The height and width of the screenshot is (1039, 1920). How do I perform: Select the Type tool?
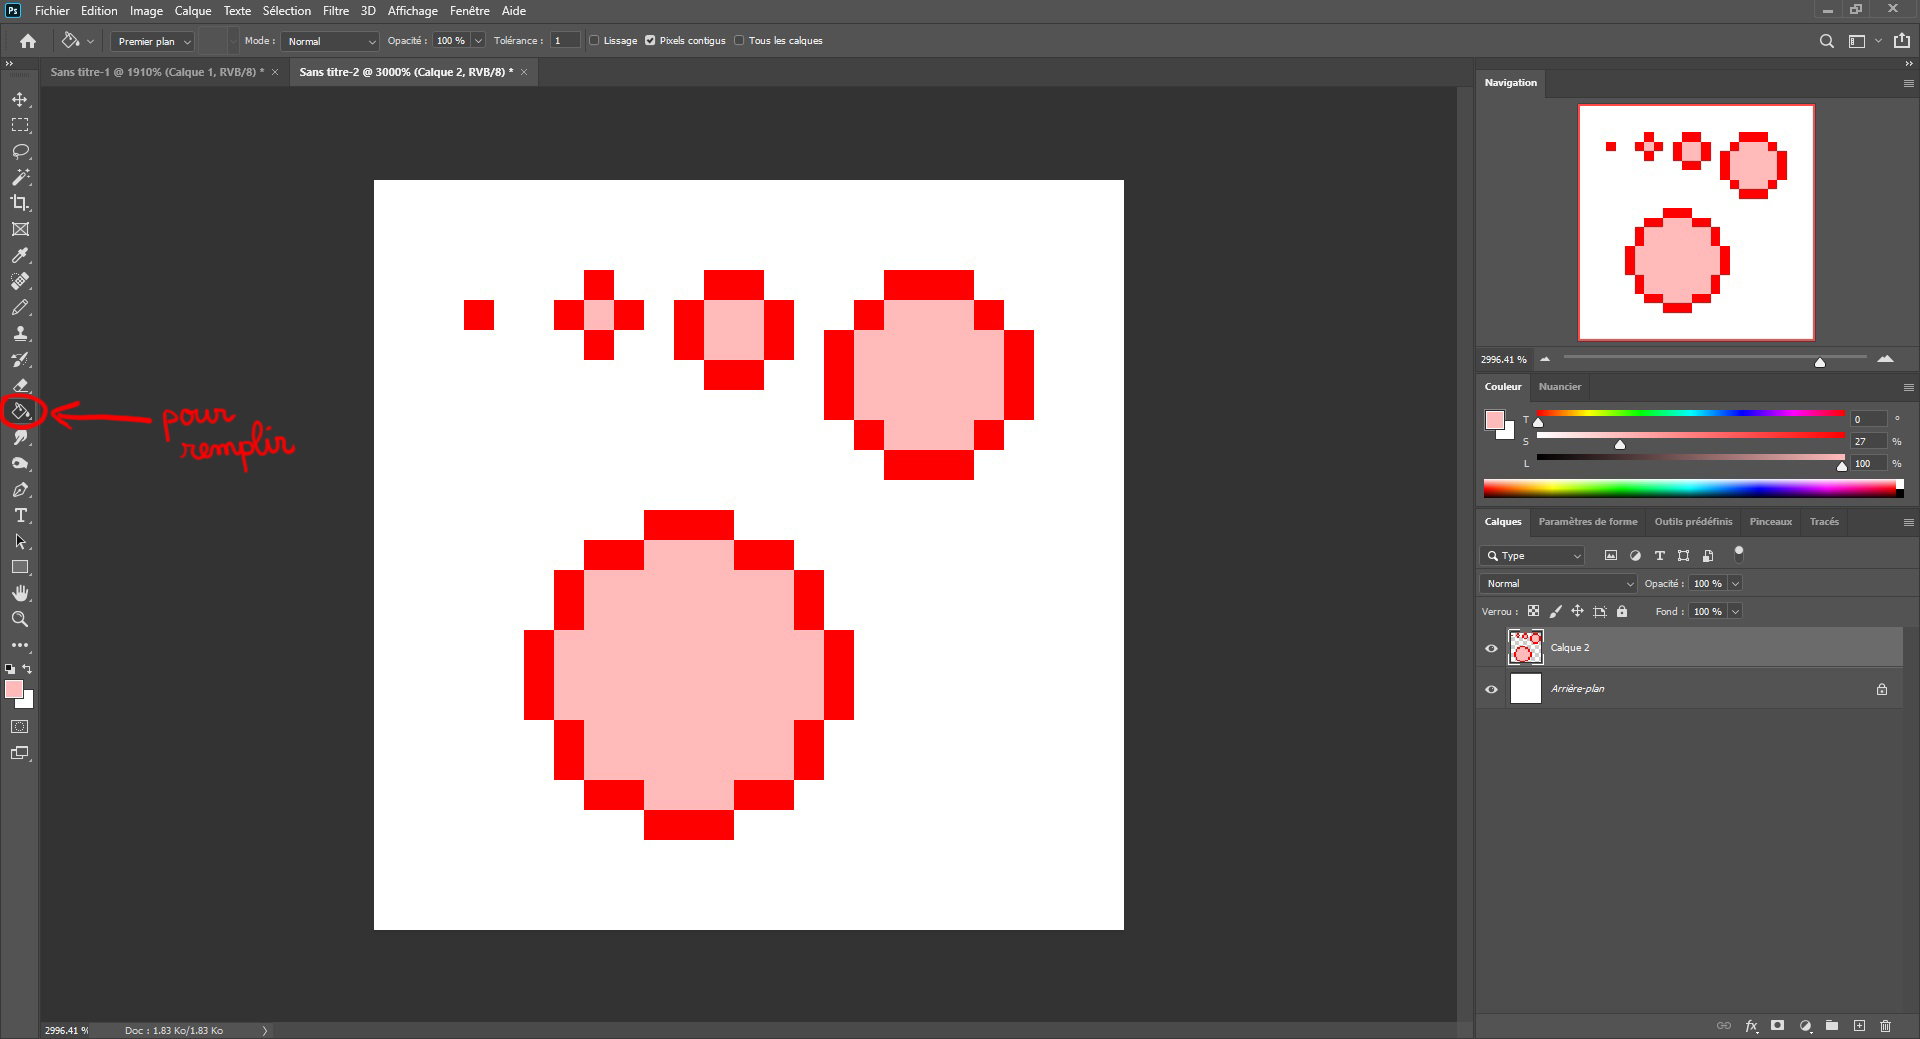tap(20, 517)
